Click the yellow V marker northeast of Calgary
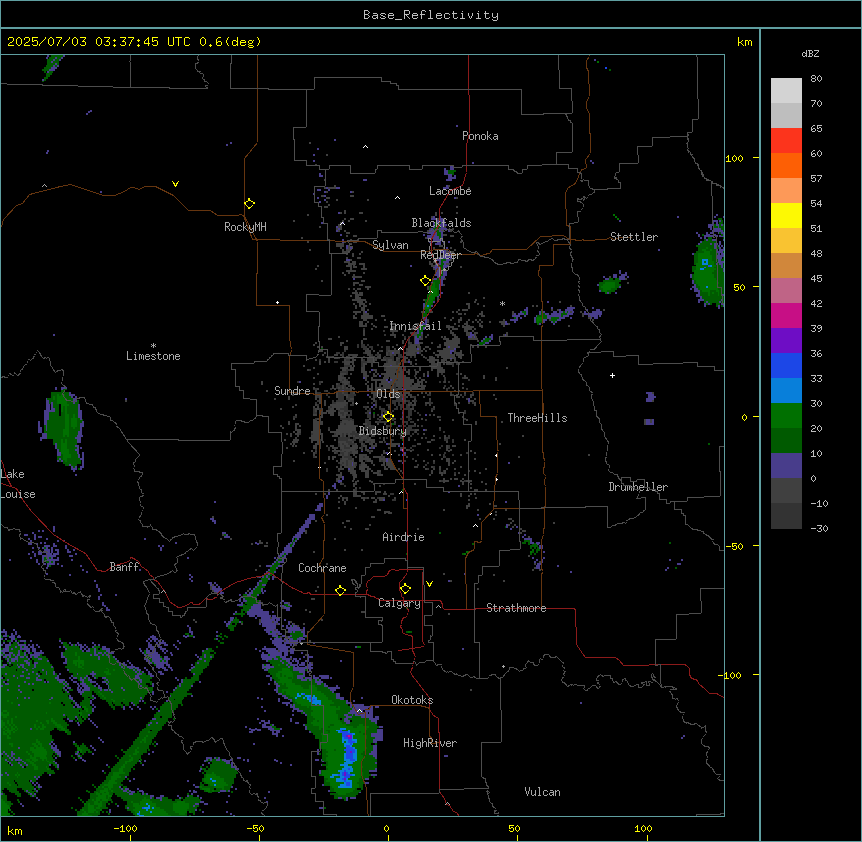The width and height of the screenshot is (862, 842). [x=429, y=584]
